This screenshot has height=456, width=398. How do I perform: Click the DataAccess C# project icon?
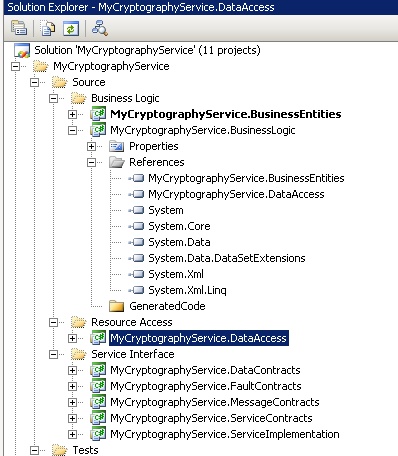tap(98, 338)
